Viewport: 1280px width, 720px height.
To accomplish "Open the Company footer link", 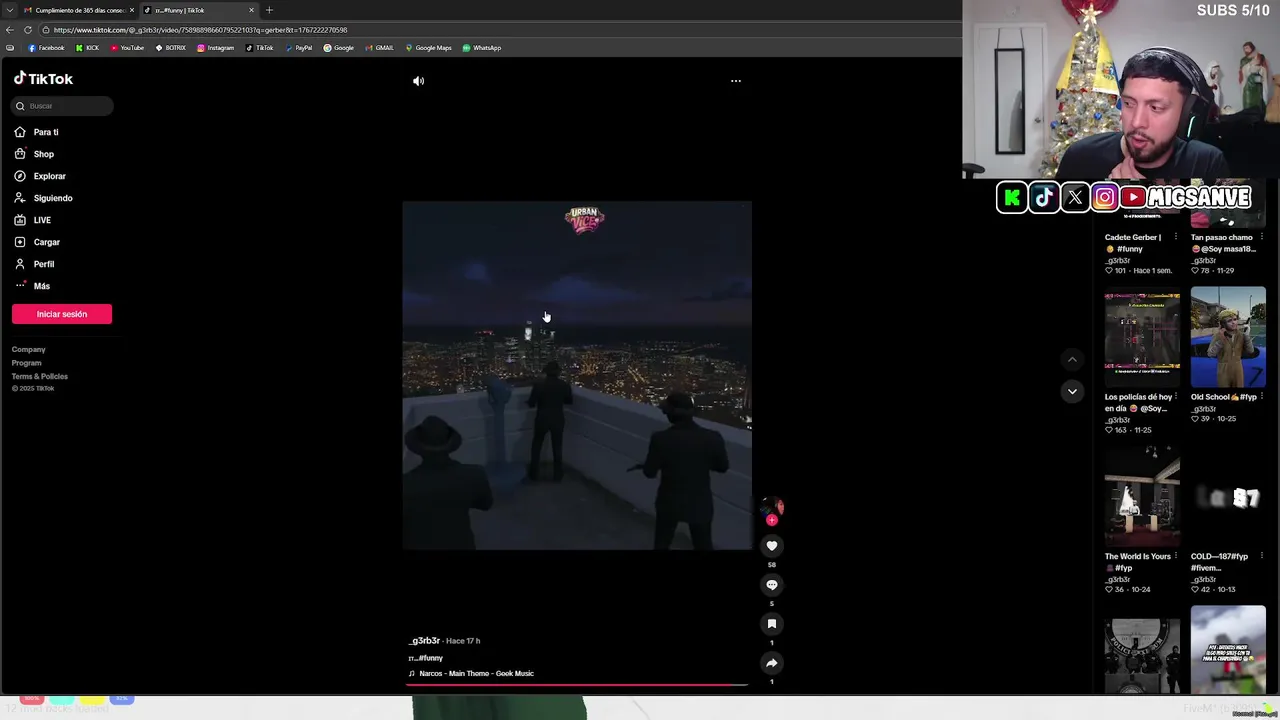I will pyautogui.click(x=29, y=350).
